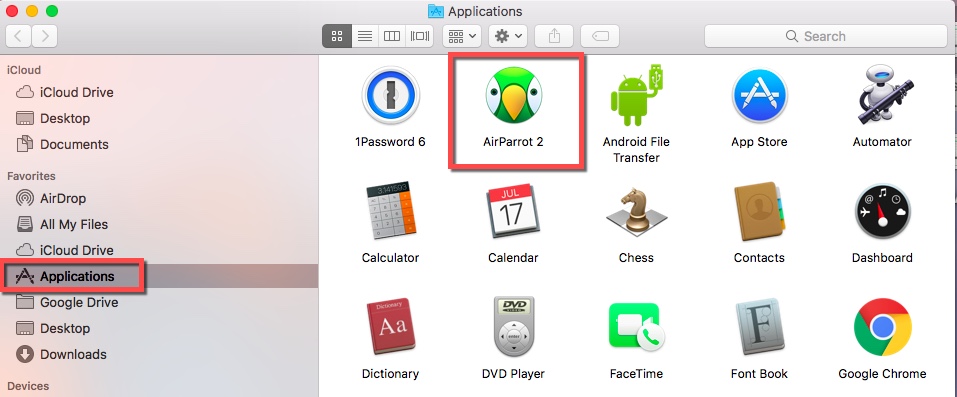Click the 1Password 6 label
This screenshot has width=957, height=397.
coord(390,142)
